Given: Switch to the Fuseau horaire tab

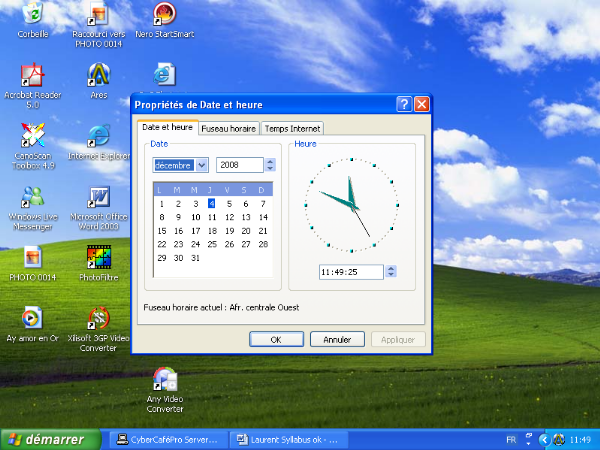Looking at the screenshot, I should click(x=229, y=128).
